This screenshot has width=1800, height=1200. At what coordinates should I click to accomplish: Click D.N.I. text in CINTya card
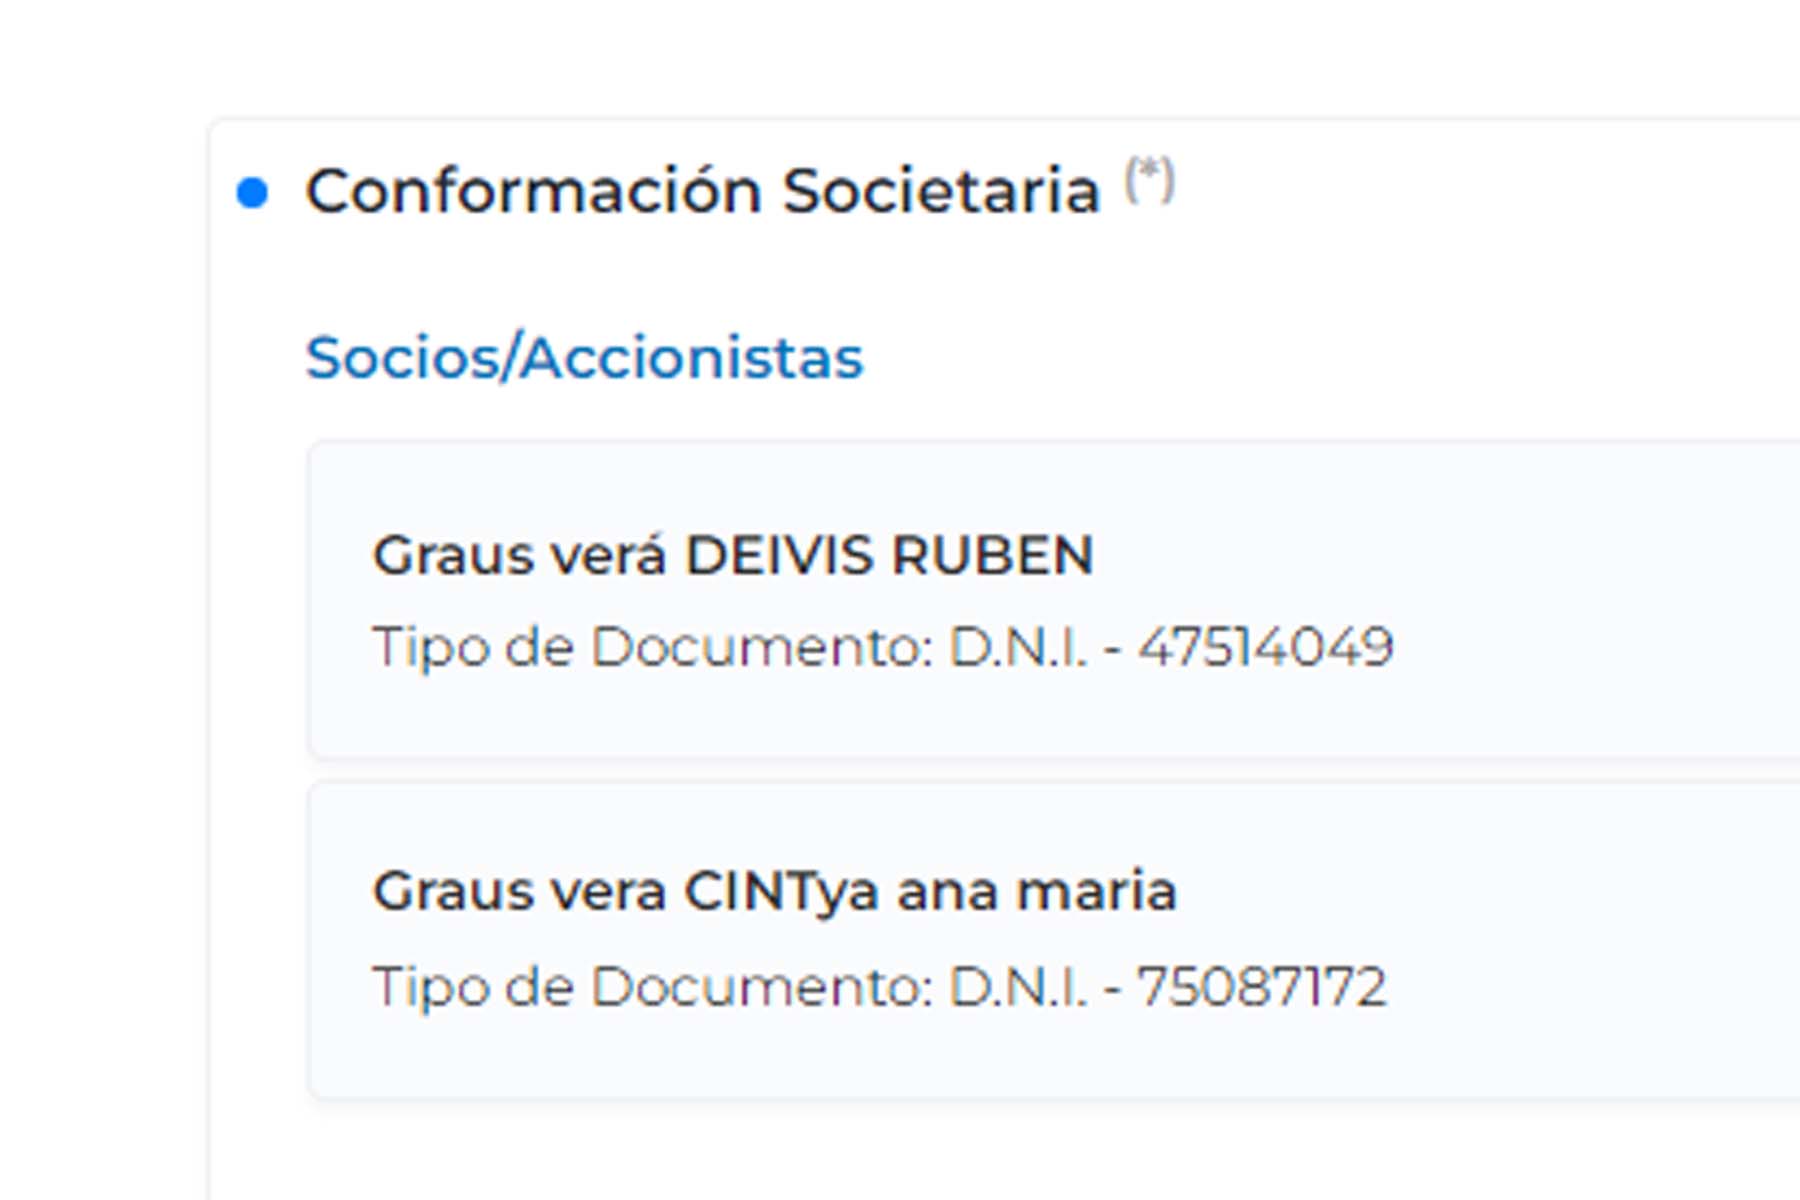(x=1016, y=987)
